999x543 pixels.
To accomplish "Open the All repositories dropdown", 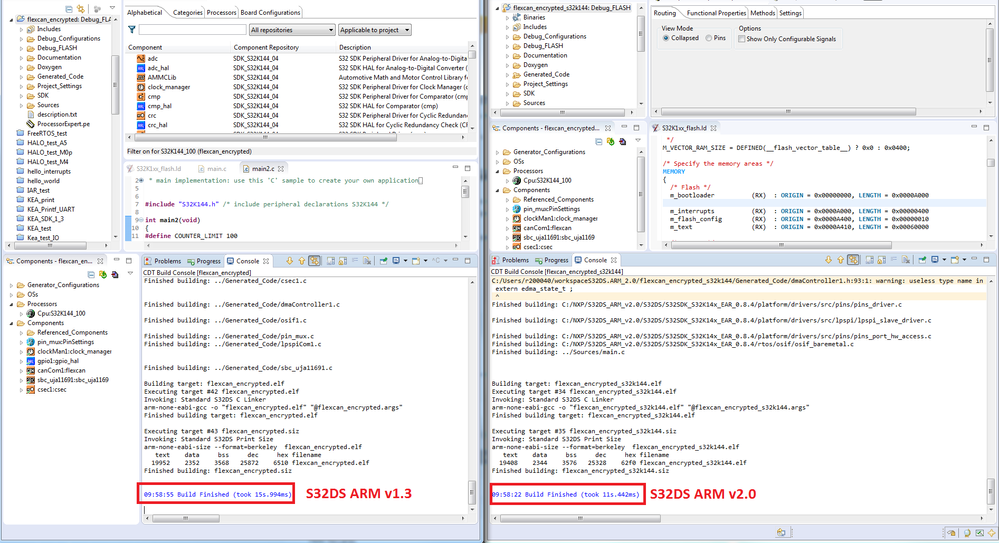I will 292,30.
